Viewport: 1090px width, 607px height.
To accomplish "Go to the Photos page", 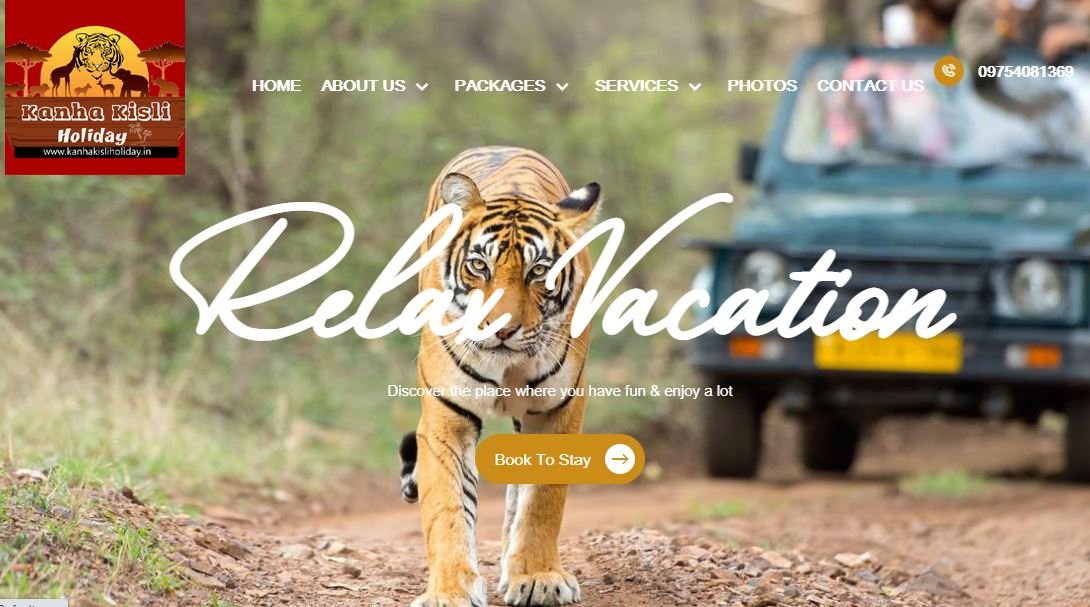I will click(762, 86).
